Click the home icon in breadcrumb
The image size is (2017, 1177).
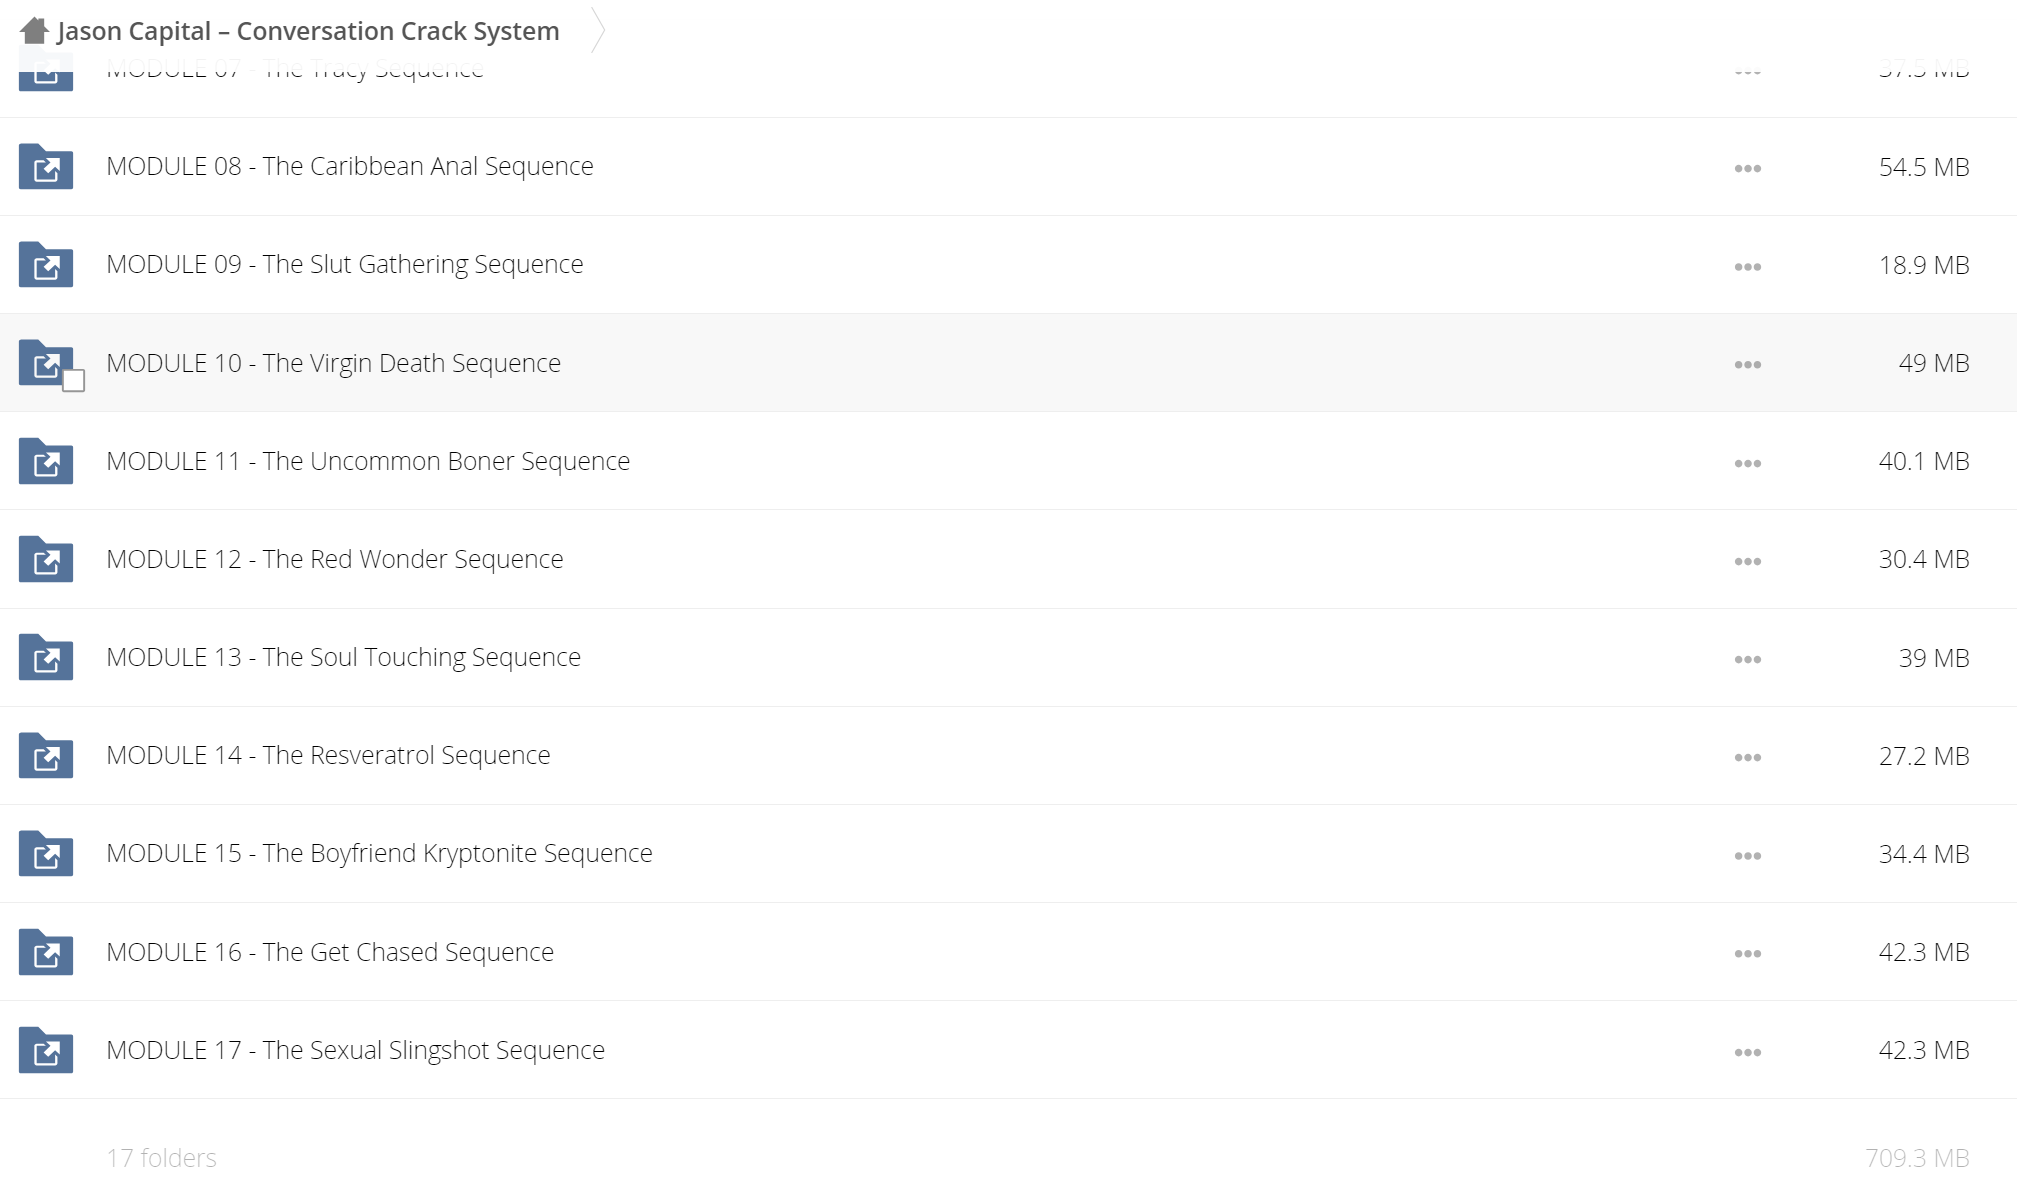pos(34,31)
